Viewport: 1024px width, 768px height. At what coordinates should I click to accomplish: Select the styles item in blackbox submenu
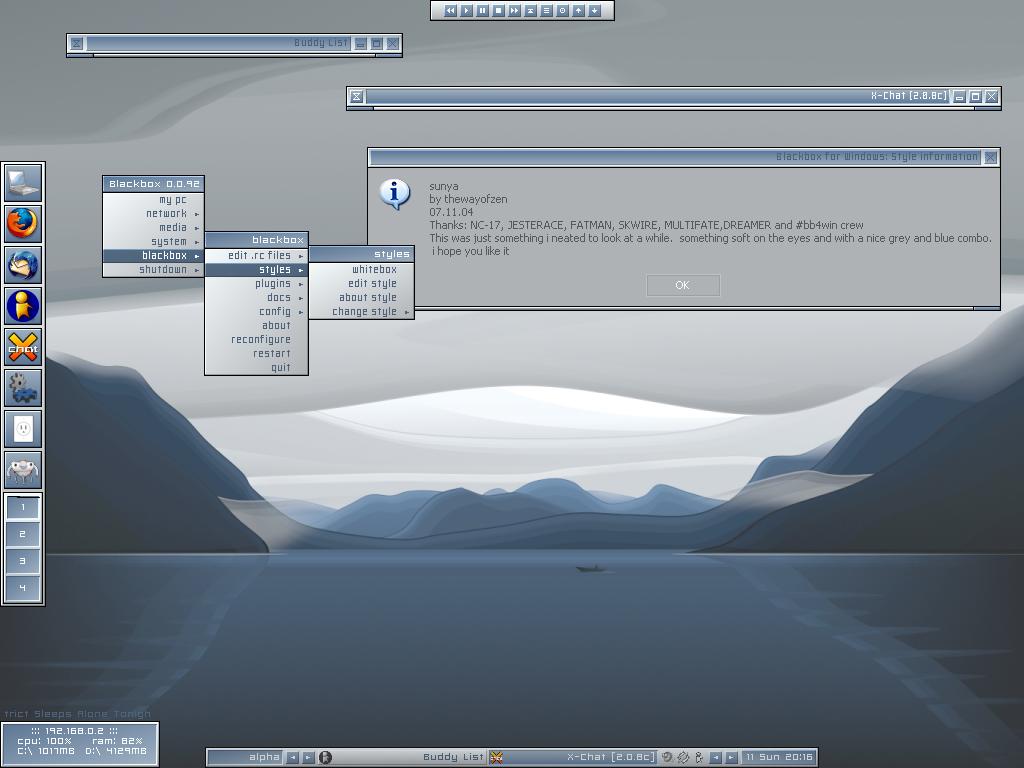pyautogui.click(x=256, y=270)
